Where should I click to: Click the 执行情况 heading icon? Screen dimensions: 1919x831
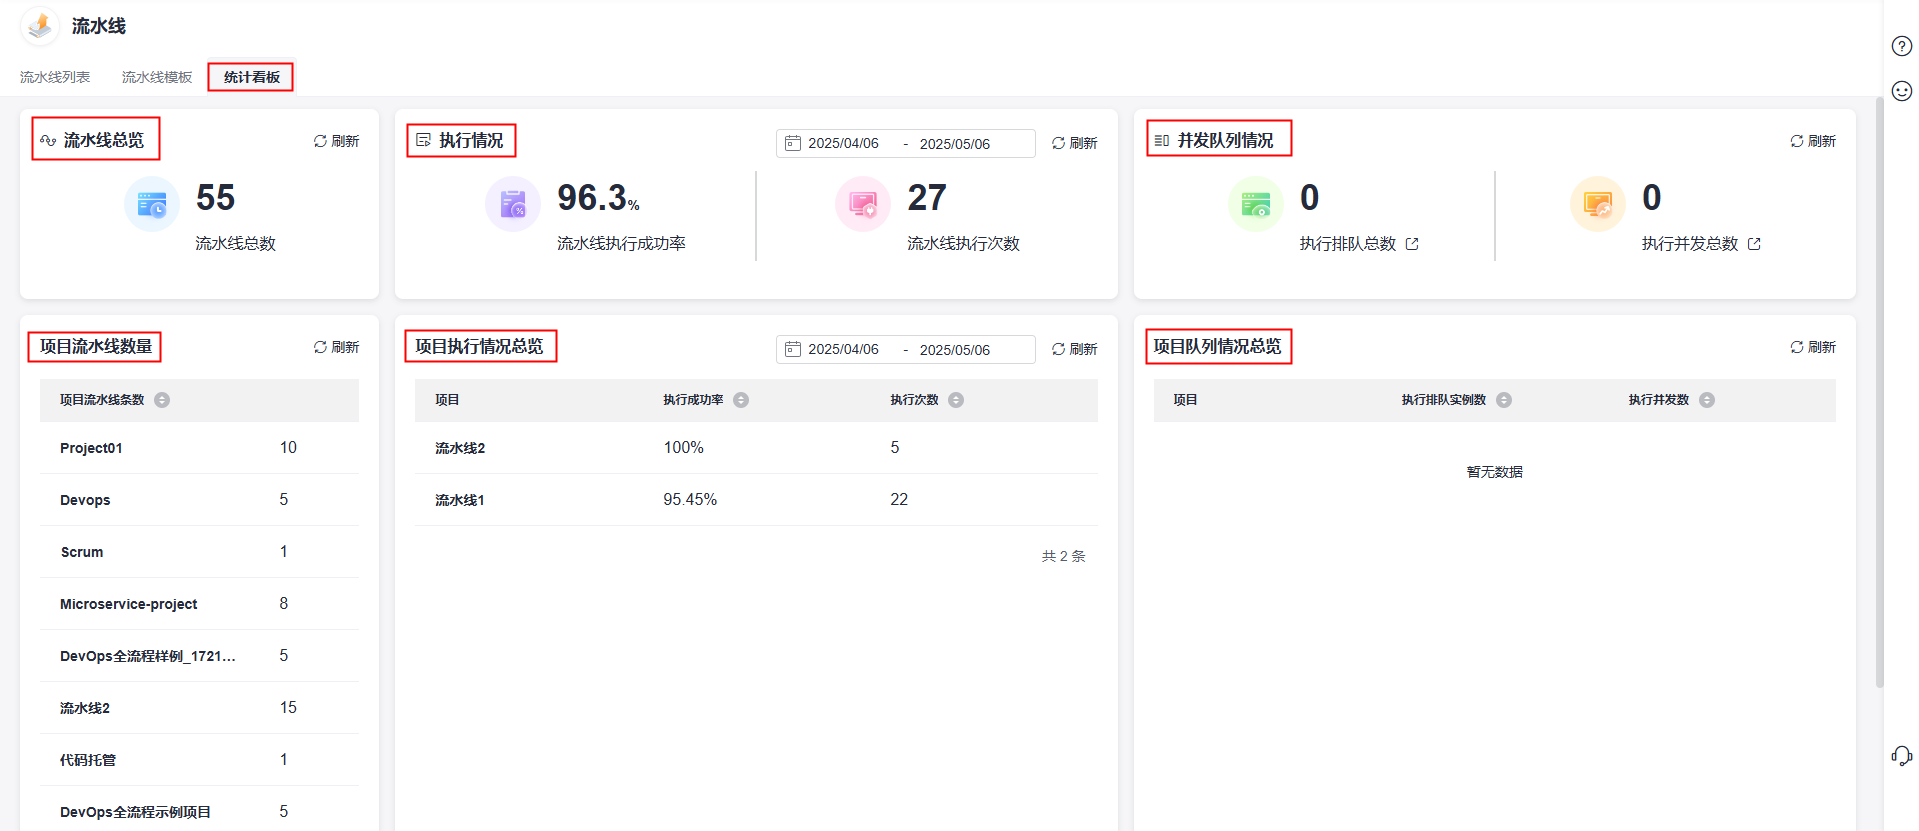point(424,140)
